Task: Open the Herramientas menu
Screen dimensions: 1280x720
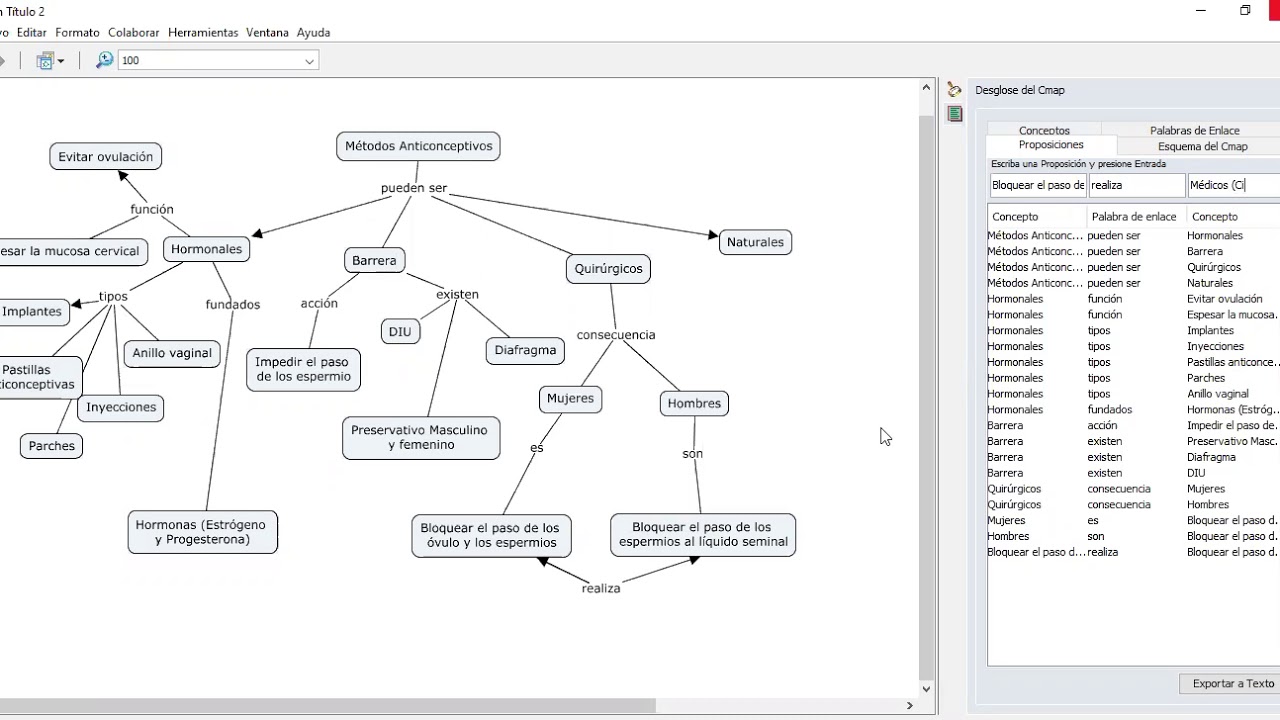Action: coord(203,33)
